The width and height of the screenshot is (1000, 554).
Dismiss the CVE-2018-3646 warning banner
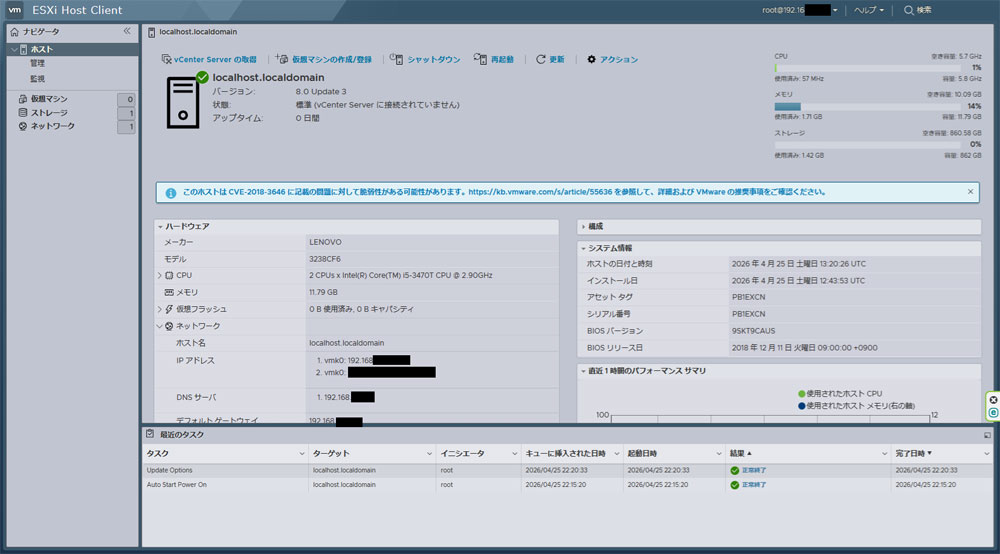tap(970, 191)
